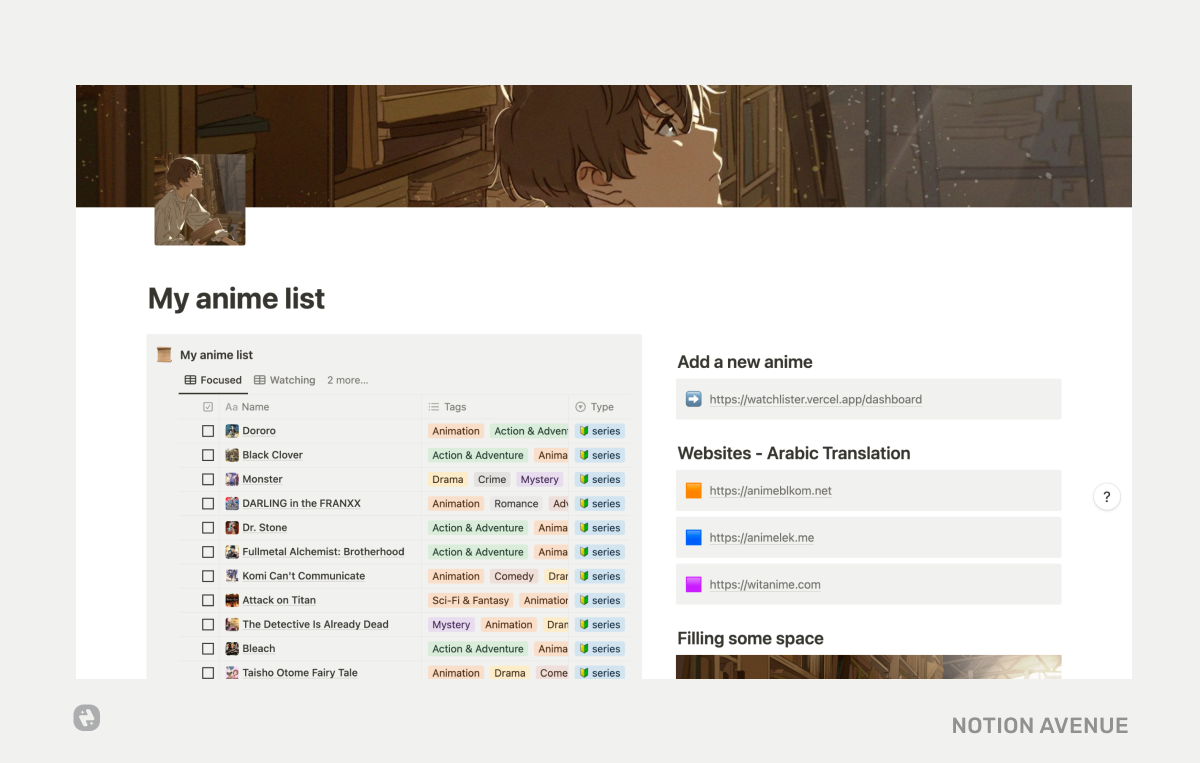Click the blue arrow icon on the watchlister bookmark
Screen dimensions: 1200x763
(693, 399)
